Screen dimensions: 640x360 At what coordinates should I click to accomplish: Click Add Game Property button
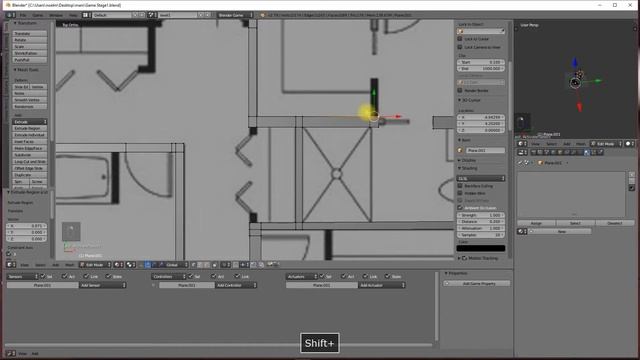click(x=477, y=283)
